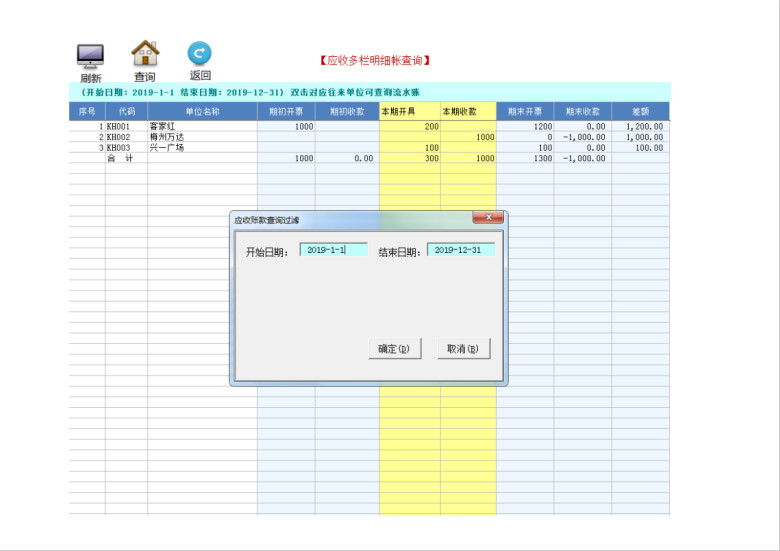Click 差额 value 100.00 in KH003 row
The height and width of the screenshot is (551, 780).
click(x=649, y=148)
